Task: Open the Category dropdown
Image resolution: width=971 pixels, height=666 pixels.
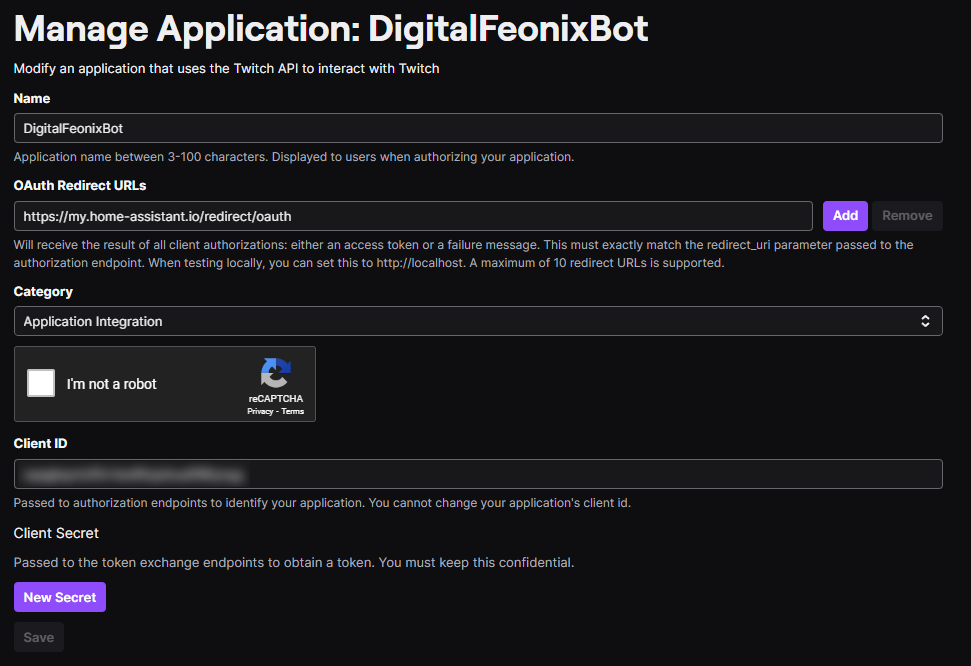Action: [x=477, y=321]
